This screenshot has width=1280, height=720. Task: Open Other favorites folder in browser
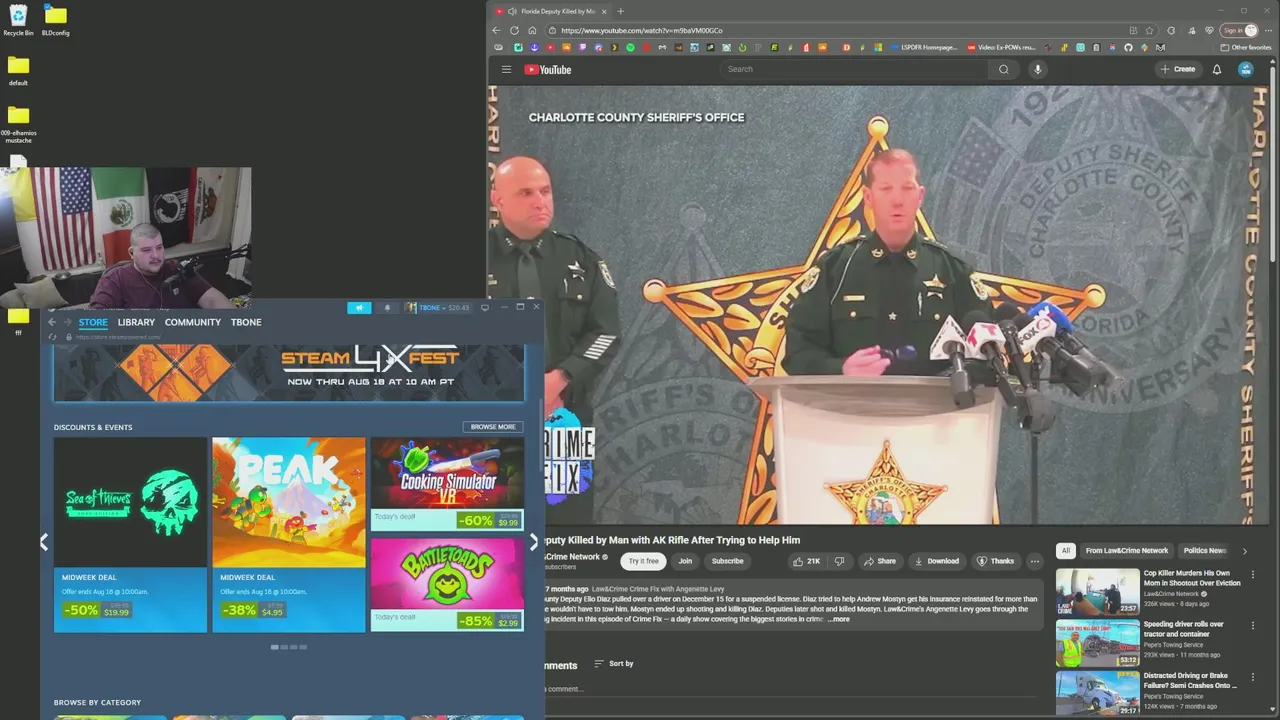click(1246, 47)
